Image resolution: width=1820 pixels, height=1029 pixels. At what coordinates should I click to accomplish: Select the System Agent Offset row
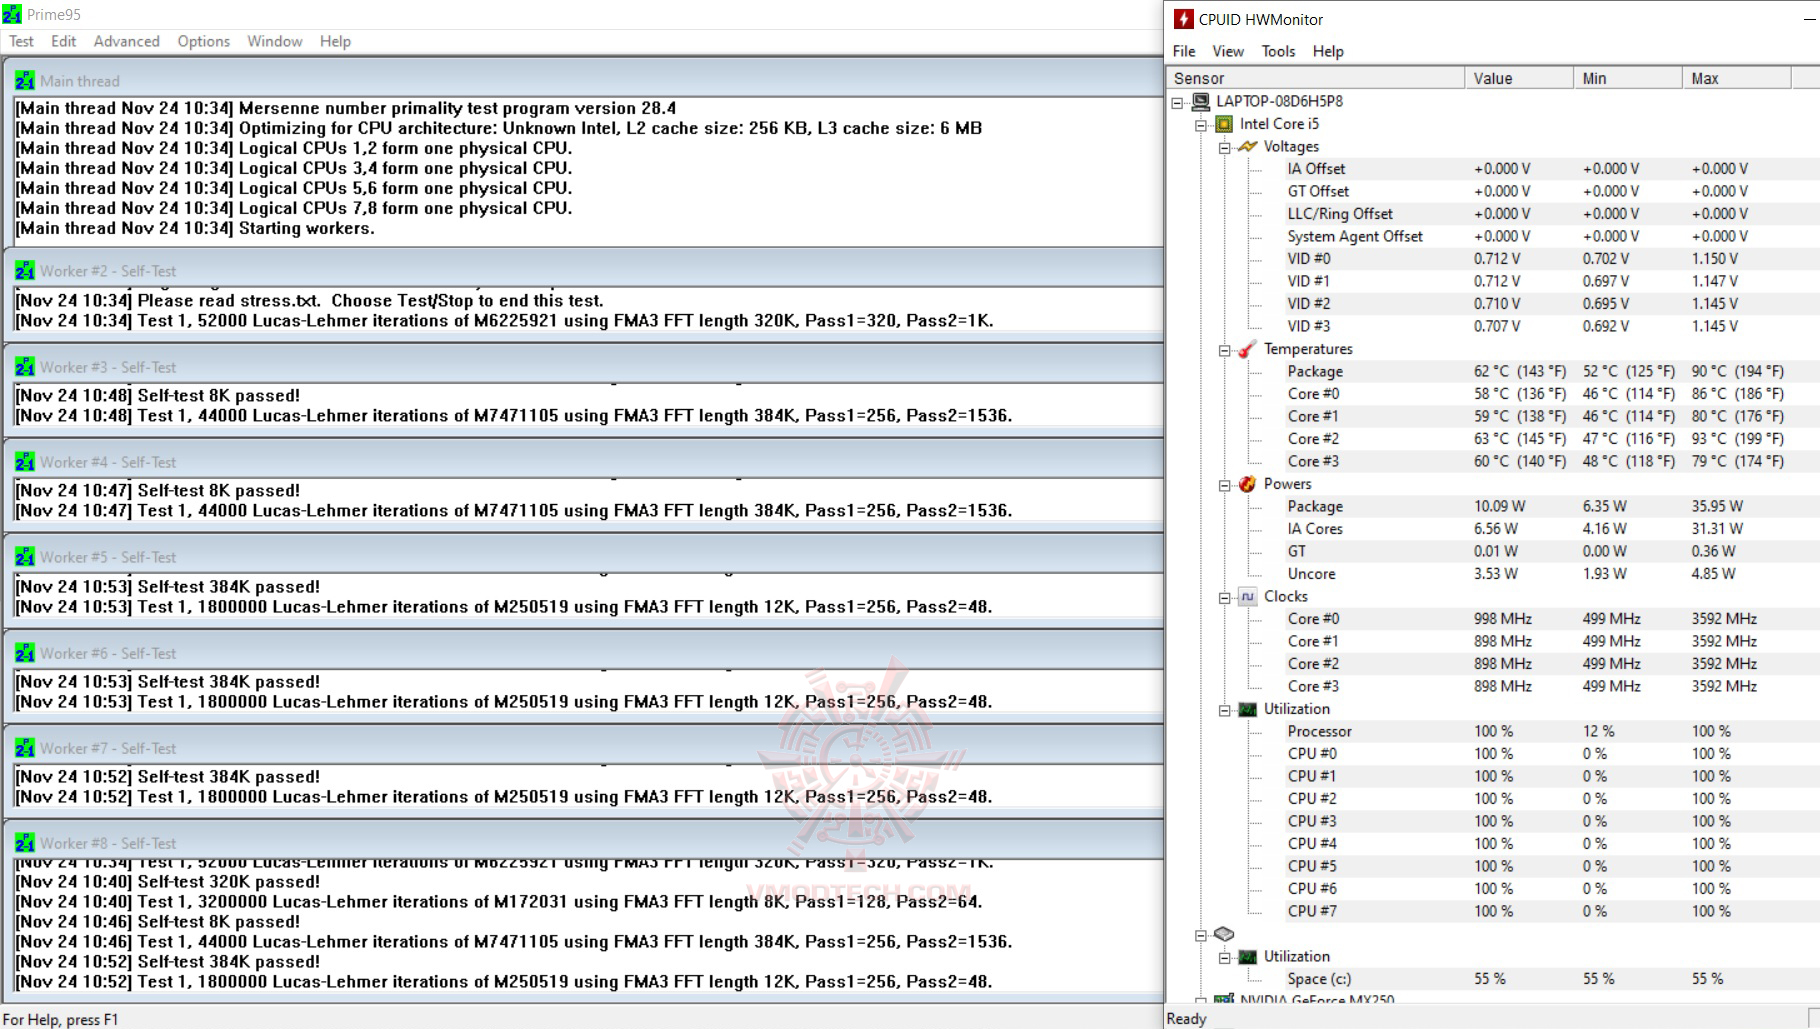point(1550,236)
